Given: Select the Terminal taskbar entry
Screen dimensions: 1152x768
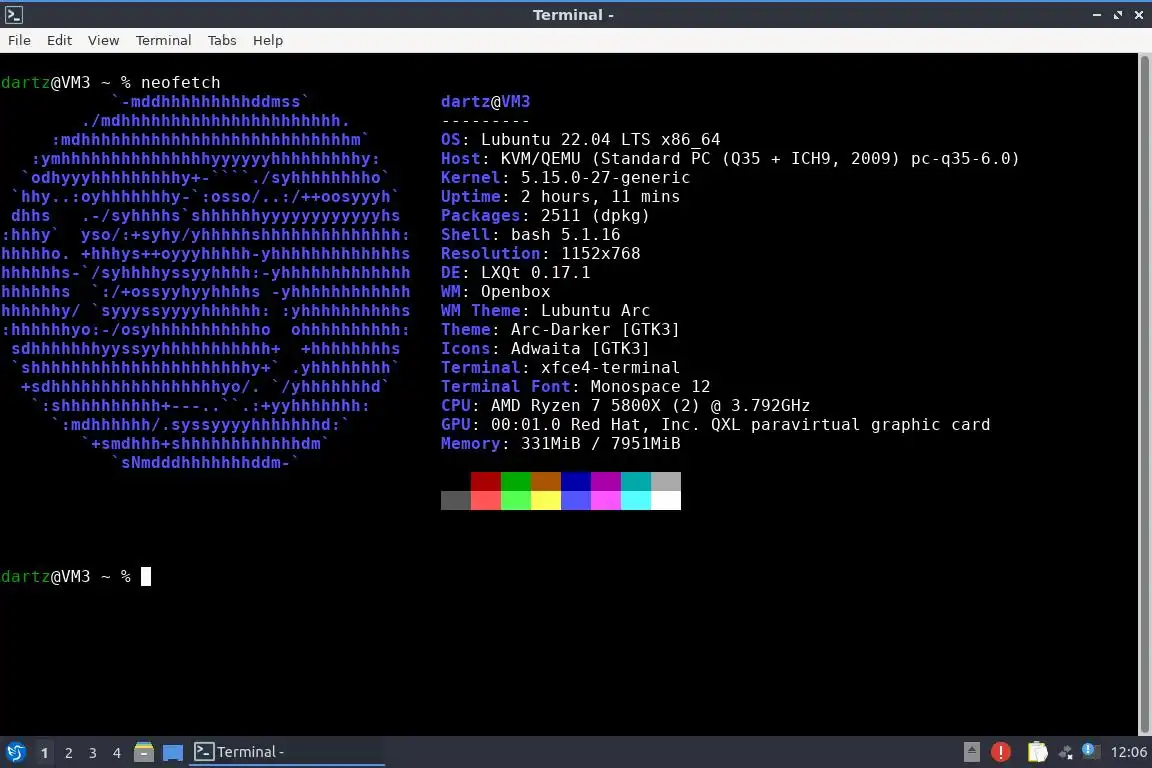Looking at the screenshot, I should (287, 752).
